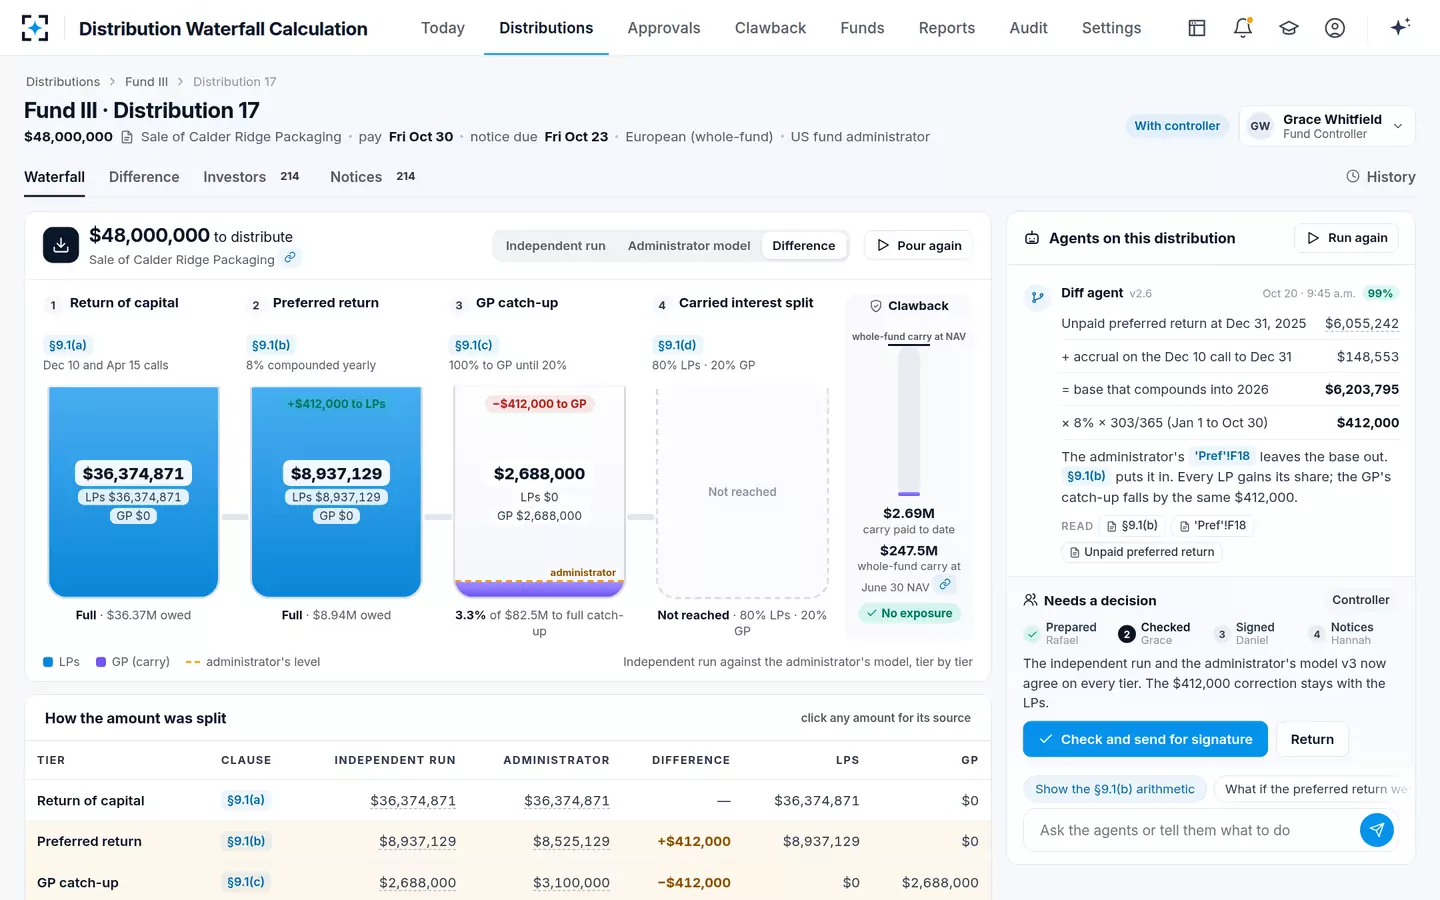Click the Clawback shield icon
1440x900 pixels.
click(876, 306)
